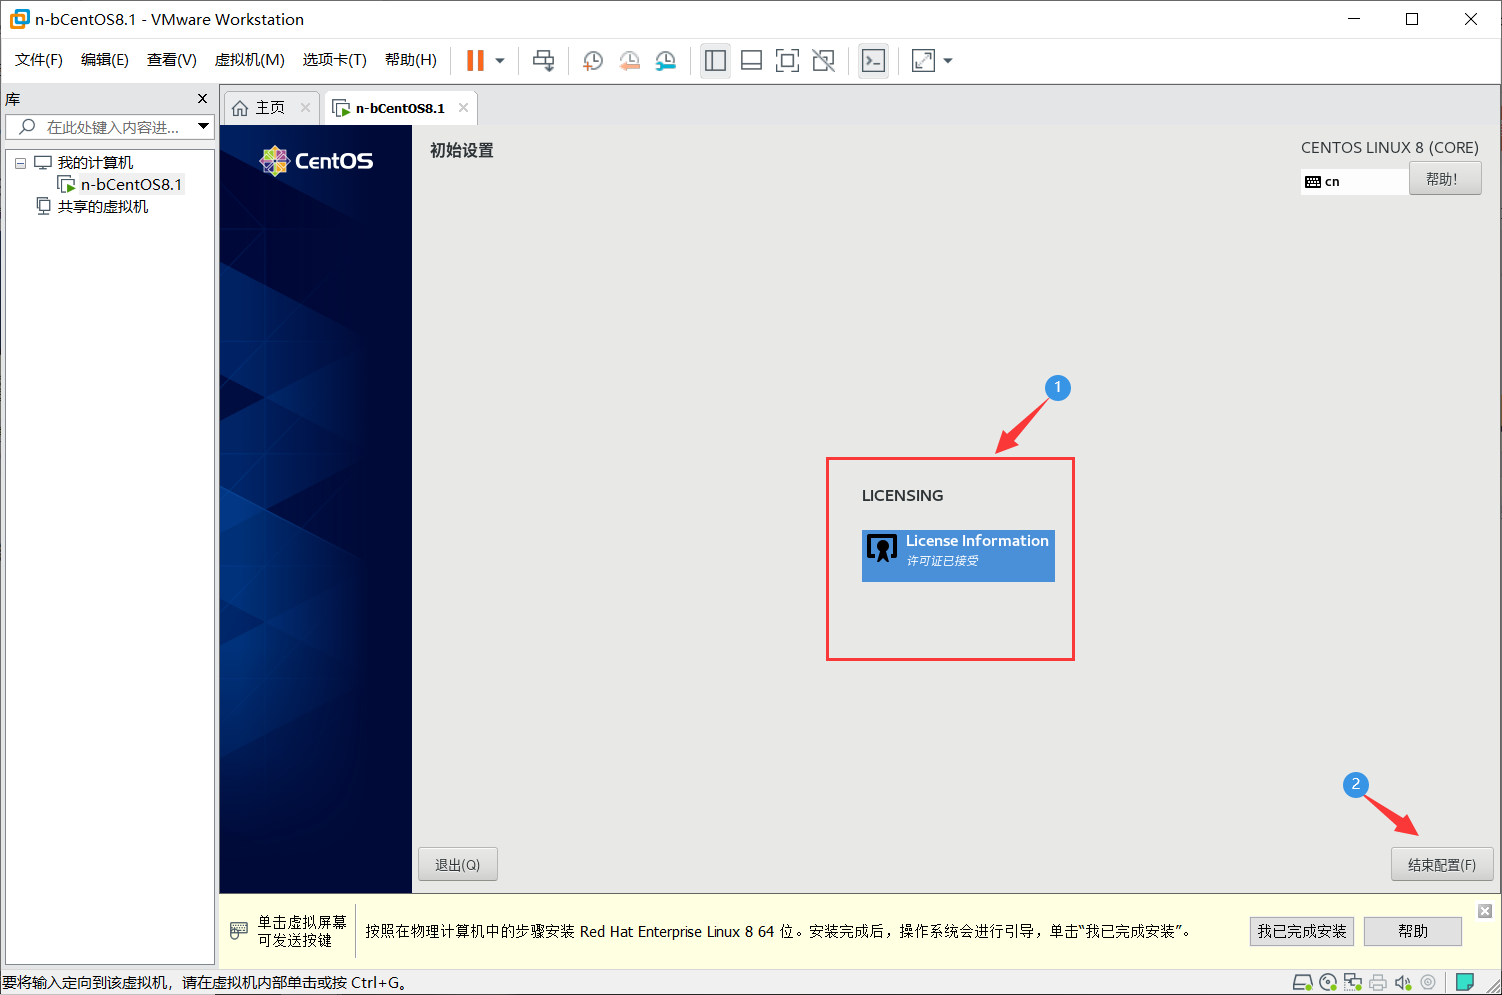Close the 主页 tab
Screen dimensions: 1502x995
click(305, 108)
